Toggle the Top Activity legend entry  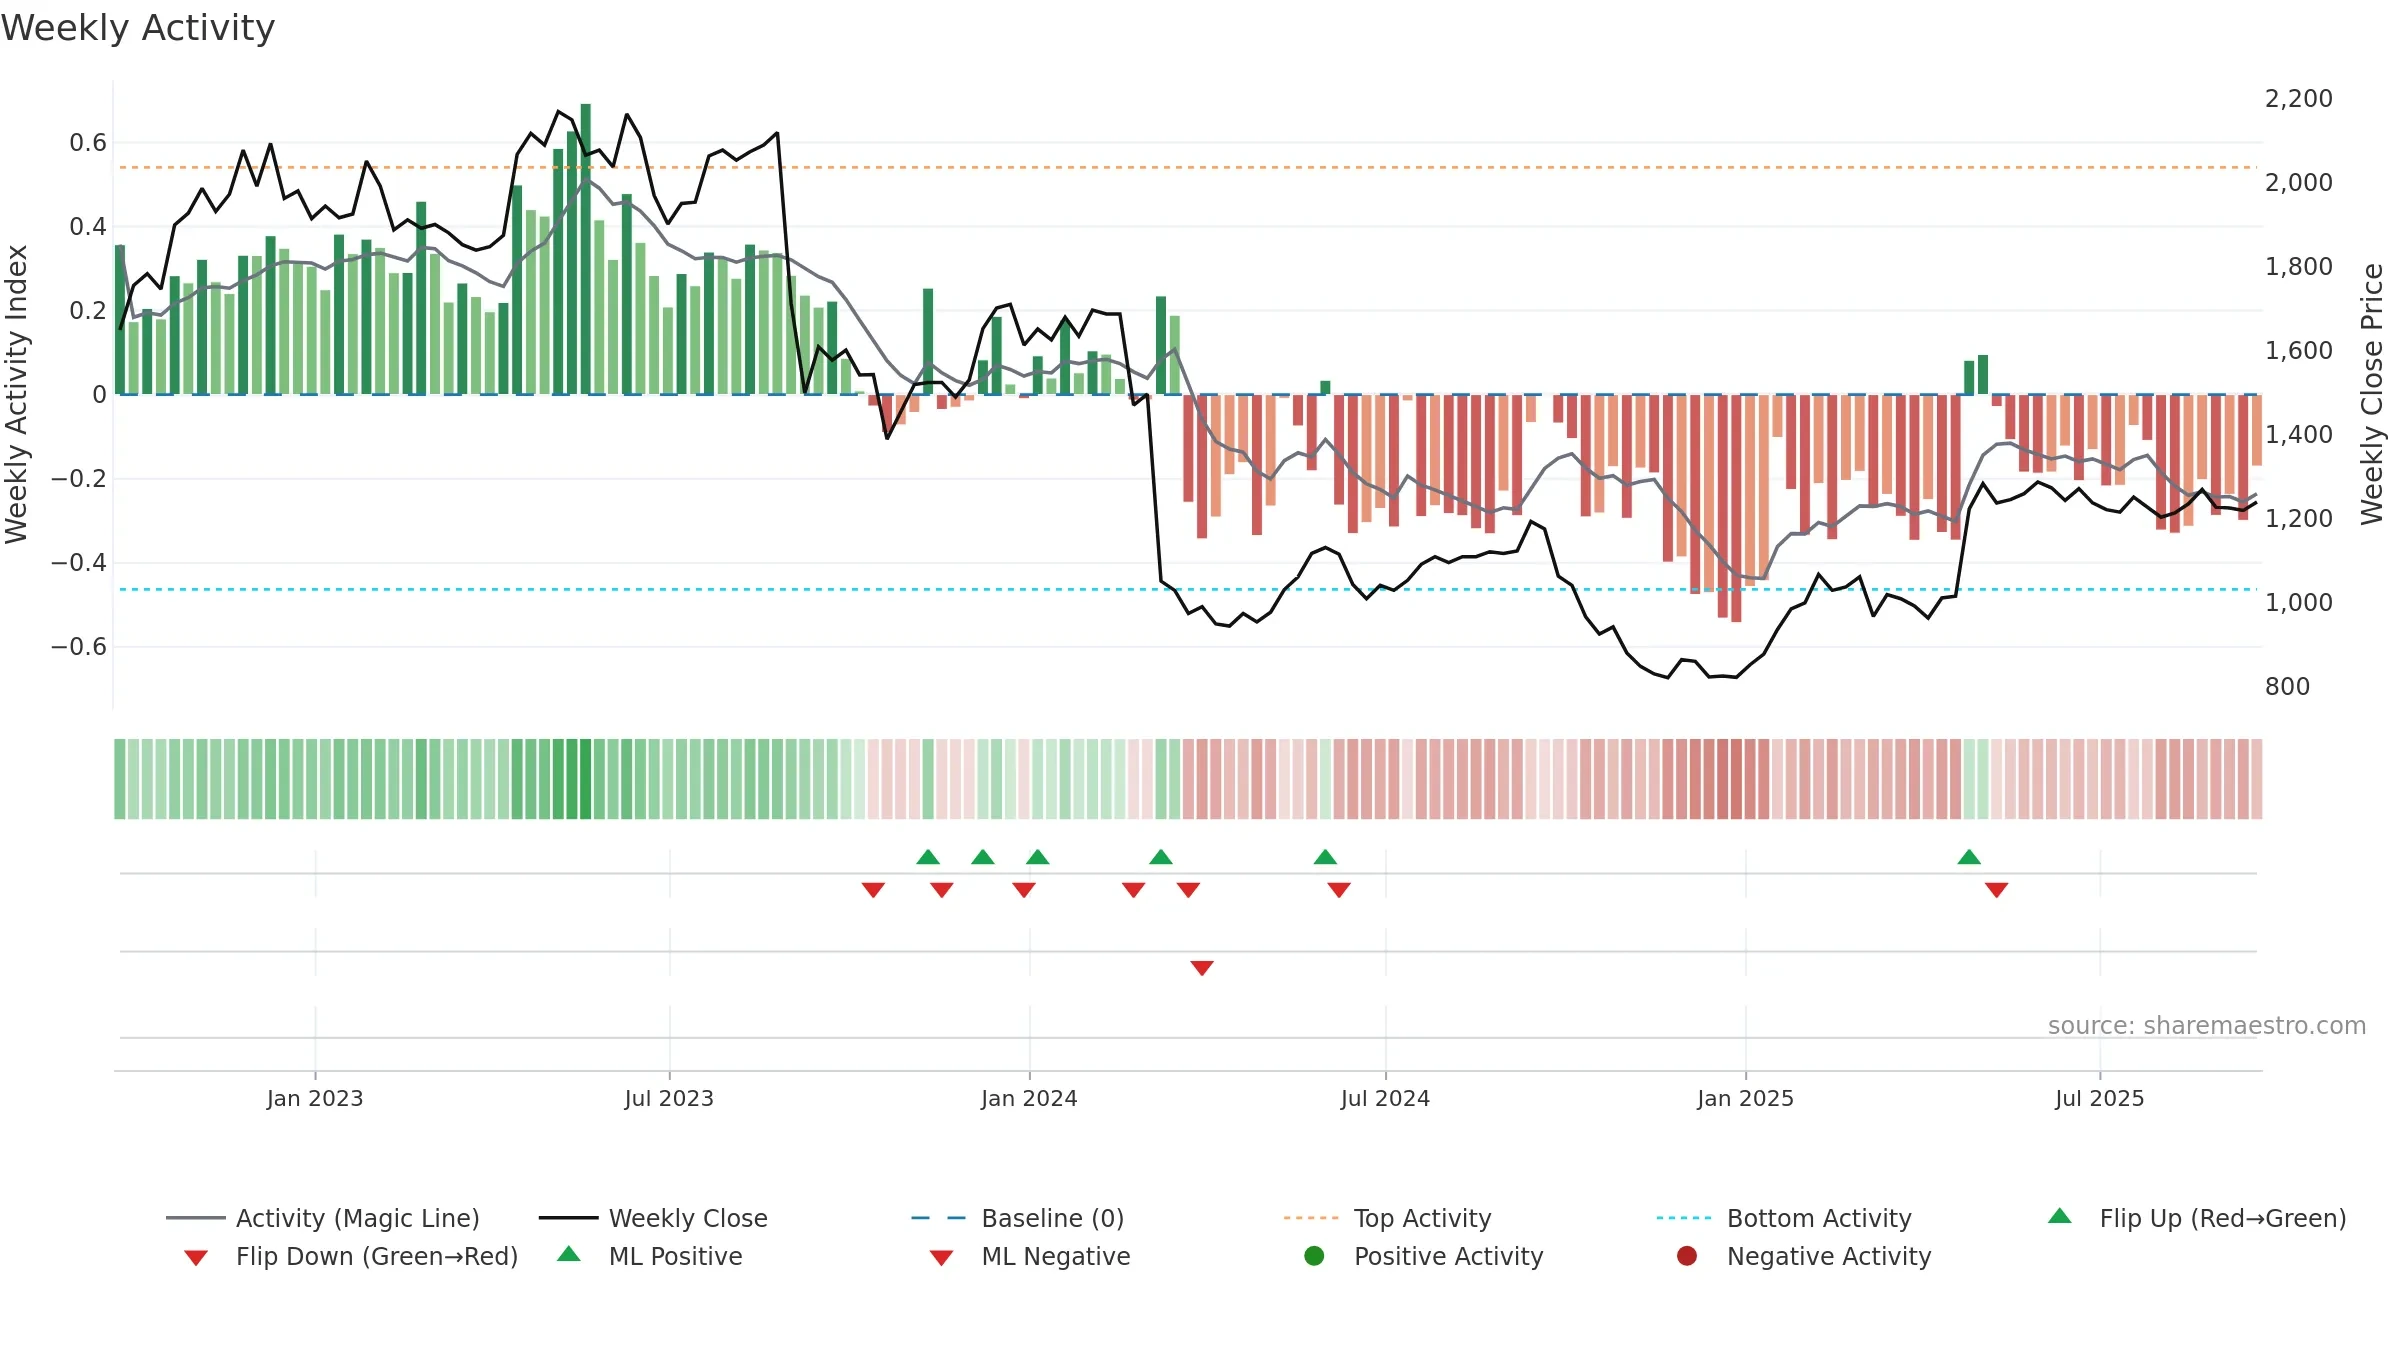click(1387, 1218)
